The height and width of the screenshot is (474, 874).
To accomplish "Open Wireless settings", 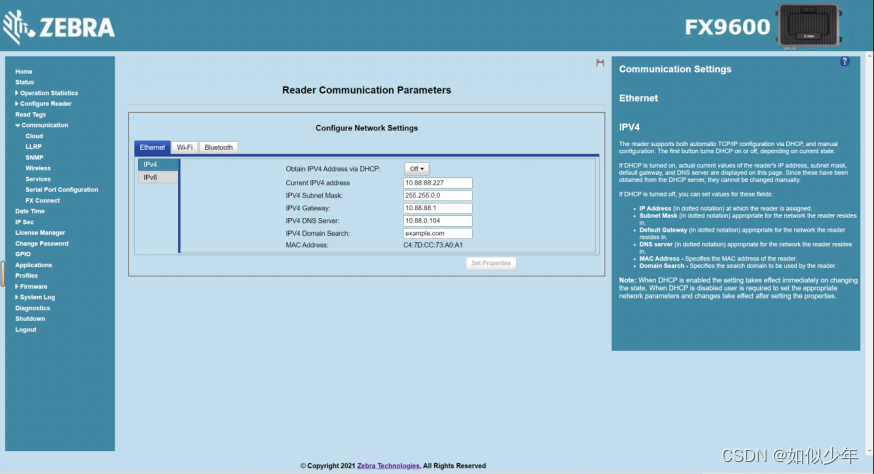I will (38, 168).
